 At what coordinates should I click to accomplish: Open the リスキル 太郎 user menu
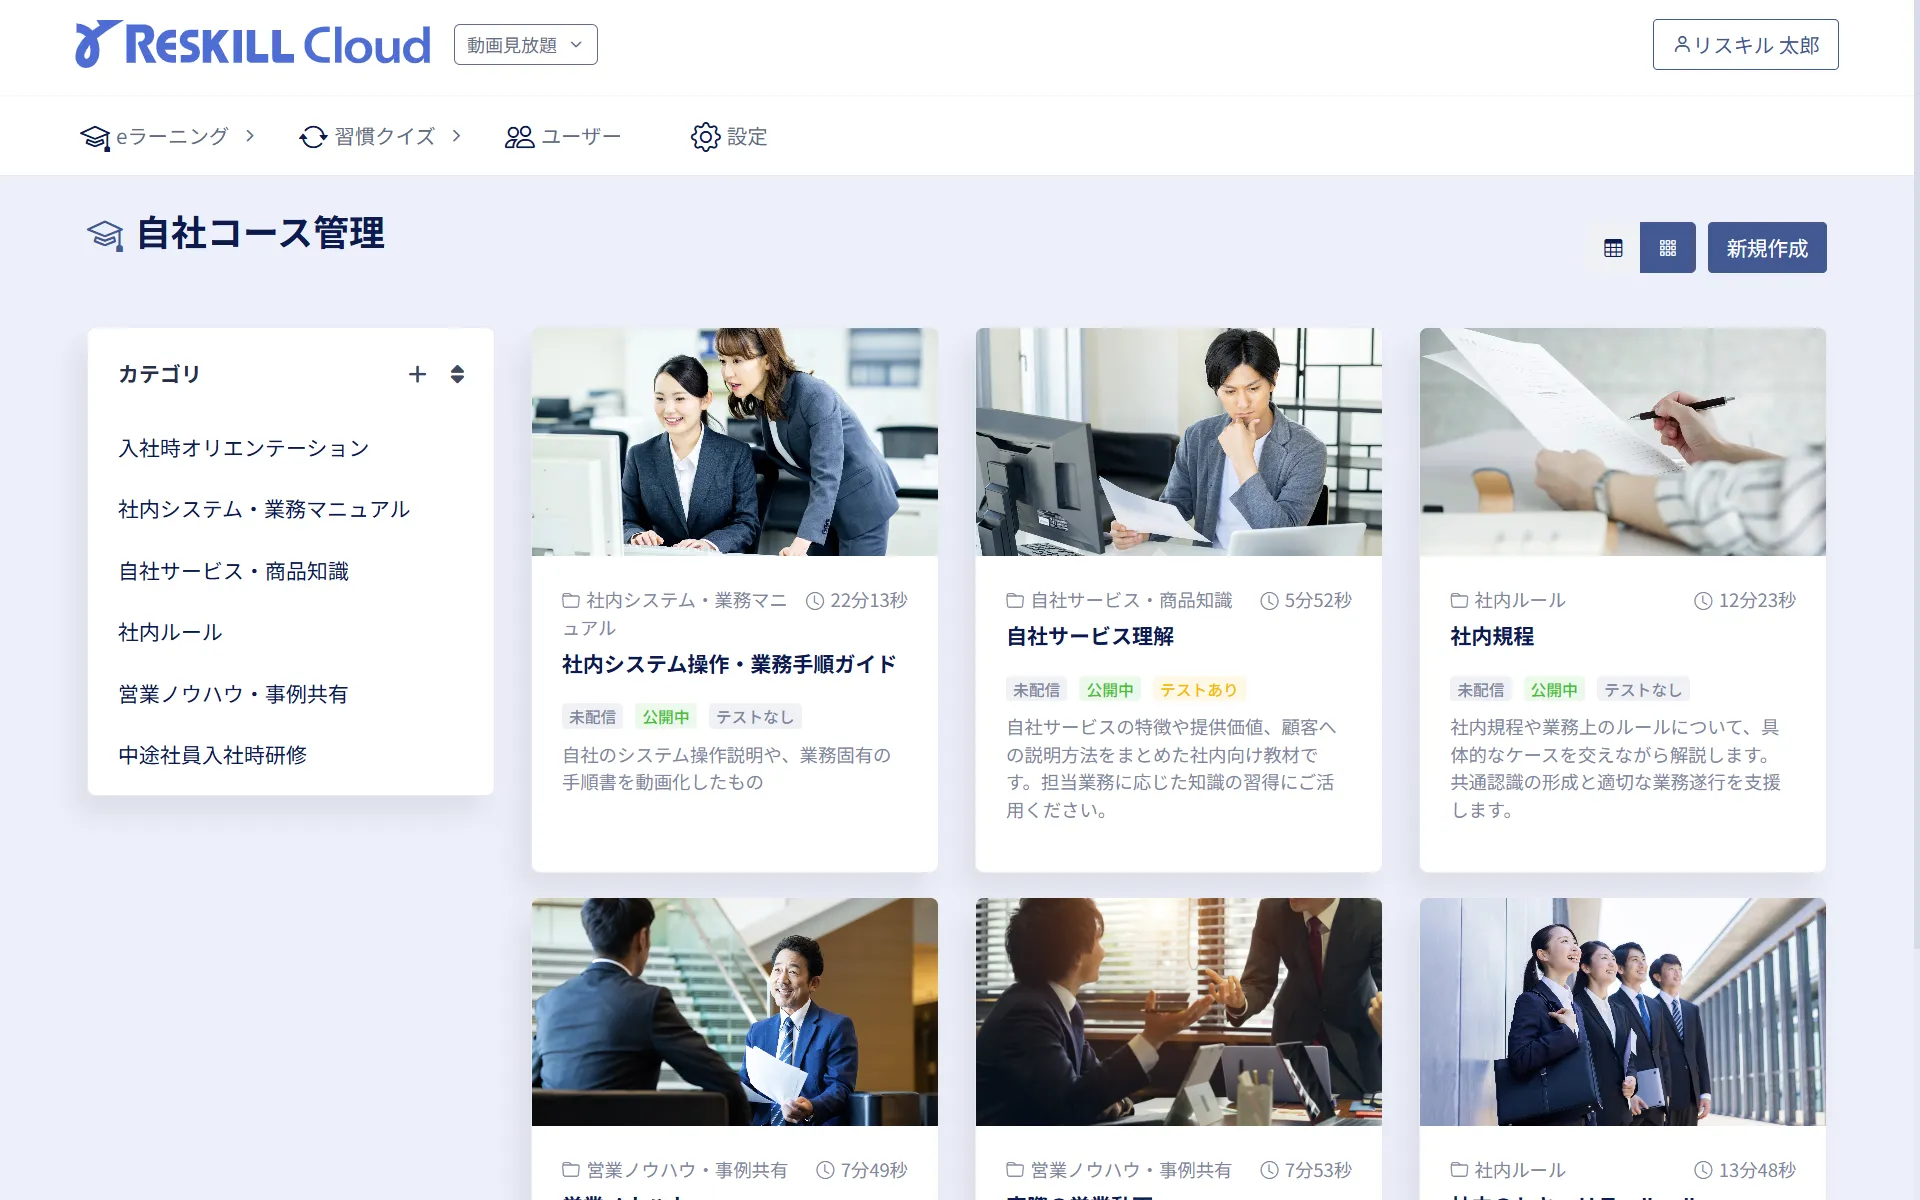pos(1745,45)
